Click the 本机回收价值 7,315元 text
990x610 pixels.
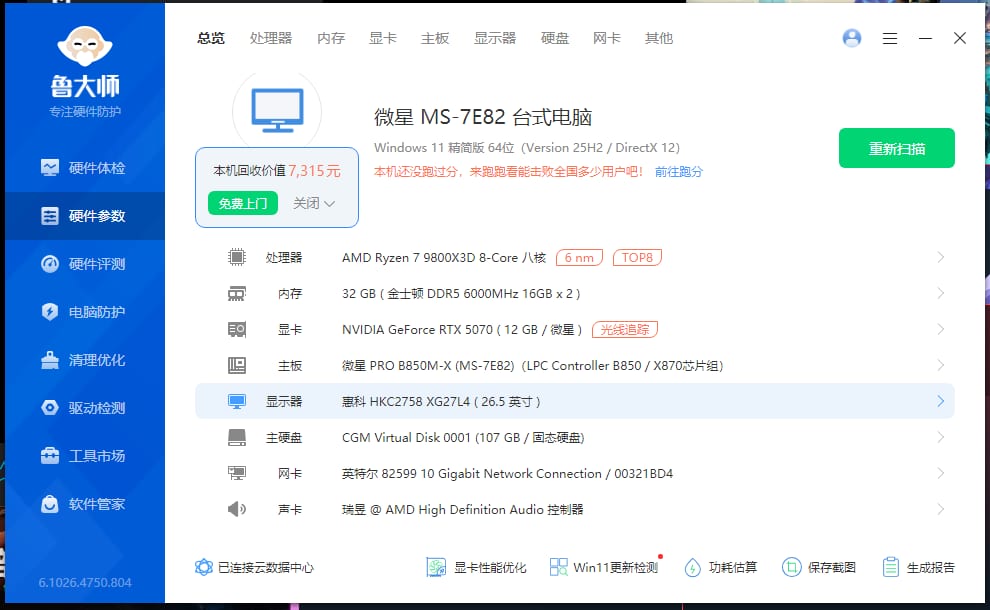pos(277,170)
